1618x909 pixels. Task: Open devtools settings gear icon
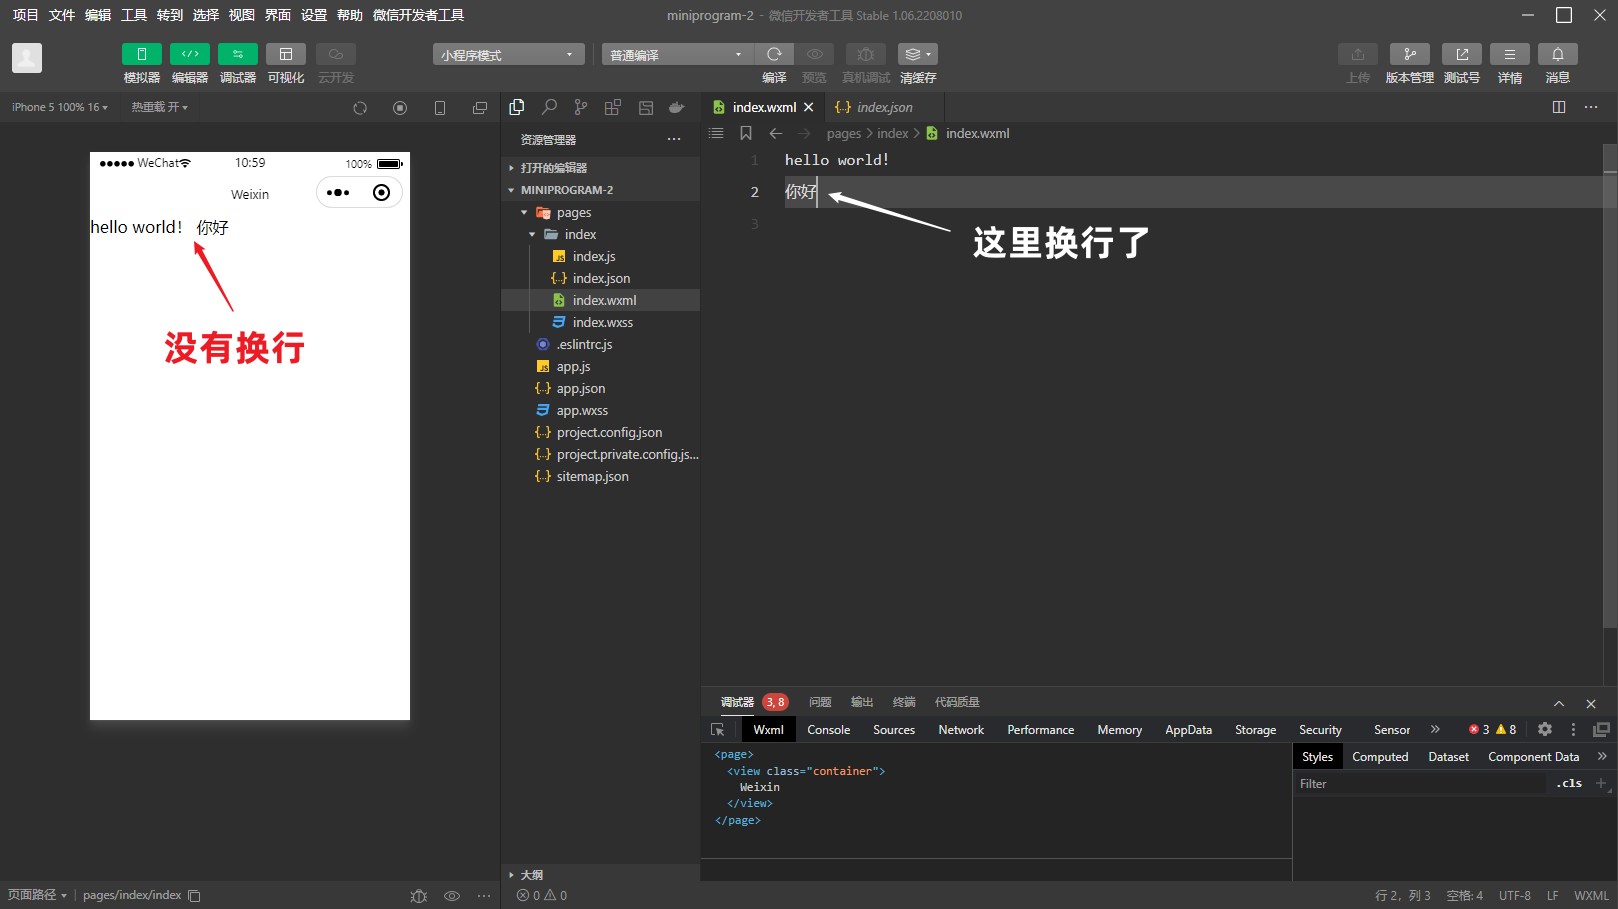click(1545, 729)
